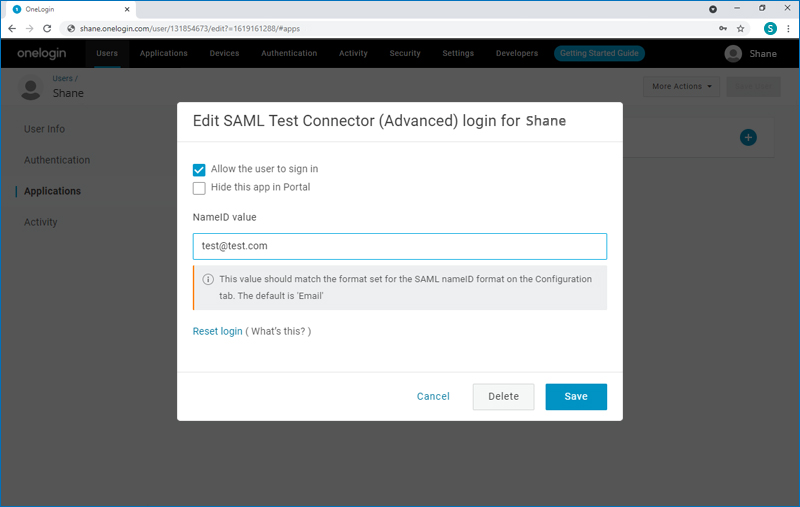Open the Chrome profile avatar

tap(770, 28)
